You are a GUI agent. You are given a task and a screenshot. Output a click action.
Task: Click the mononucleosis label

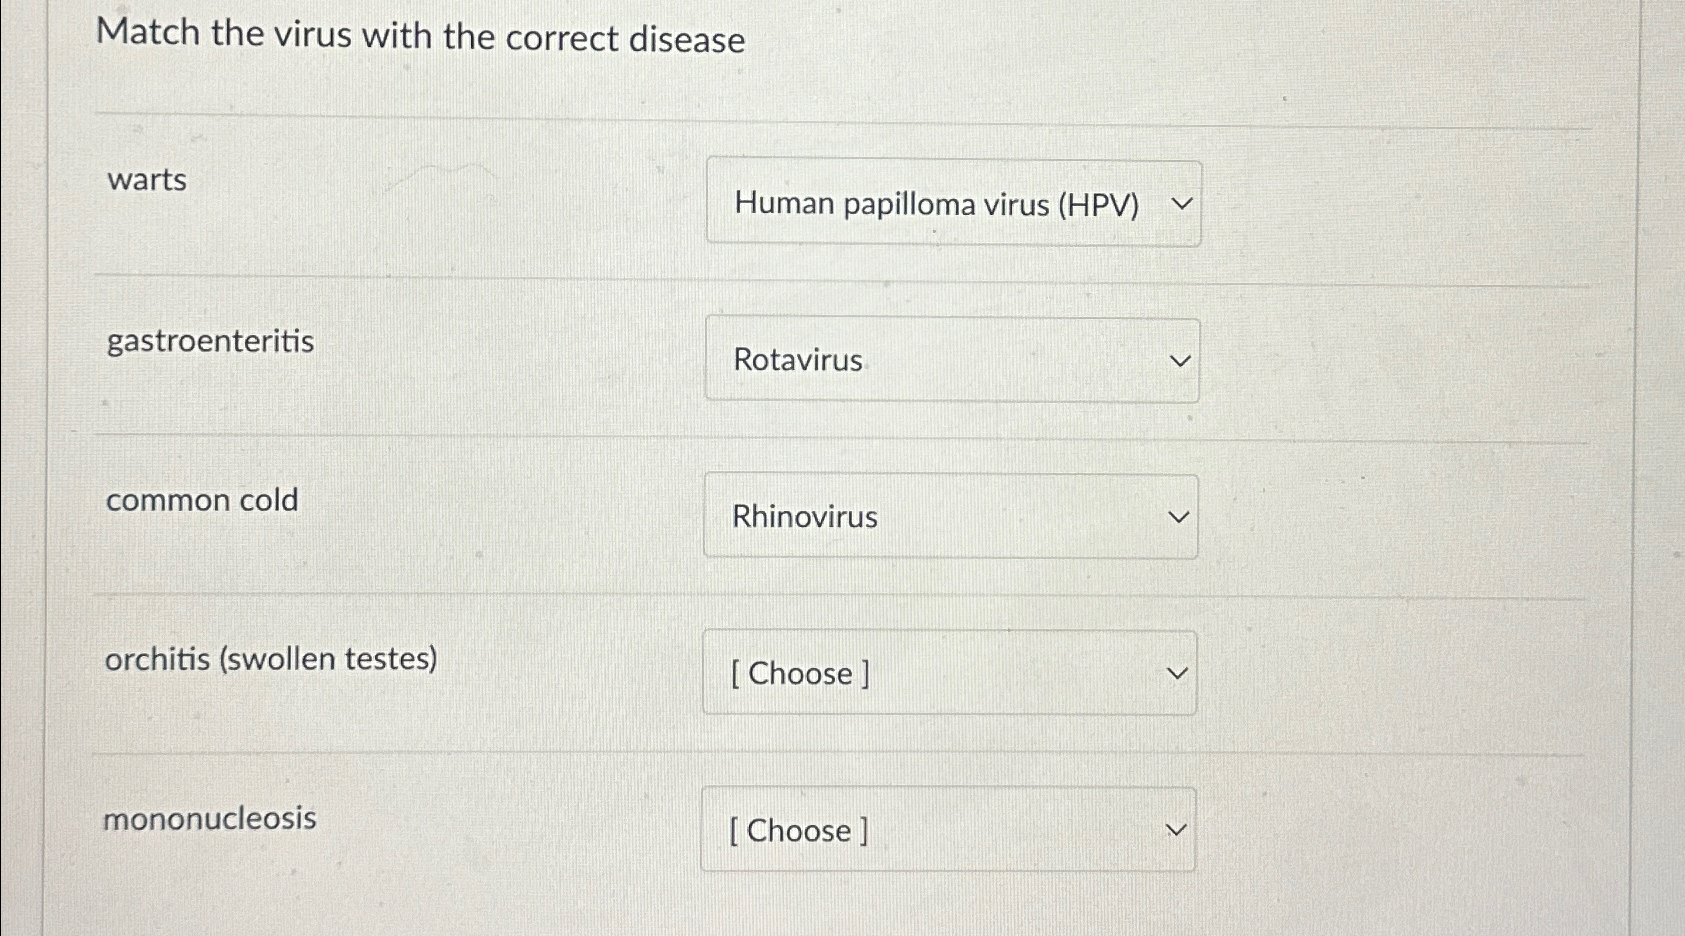210,817
